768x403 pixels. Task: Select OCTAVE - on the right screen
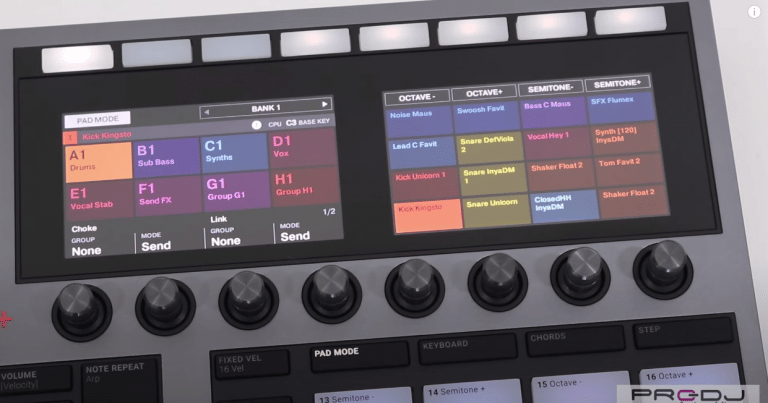click(x=417, y=97)
